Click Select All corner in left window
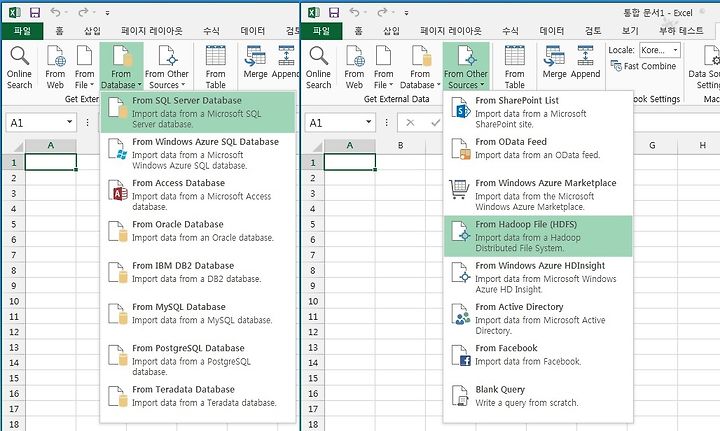 point(14,146)
